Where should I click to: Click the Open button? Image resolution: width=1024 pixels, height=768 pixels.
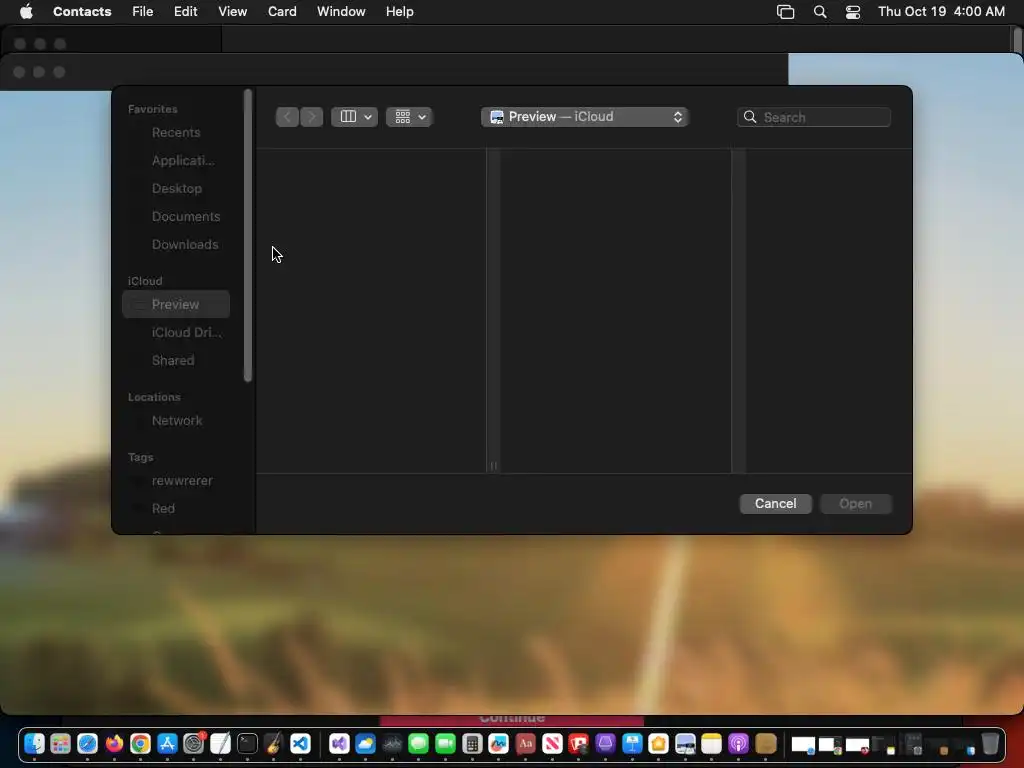coord(856,504)
